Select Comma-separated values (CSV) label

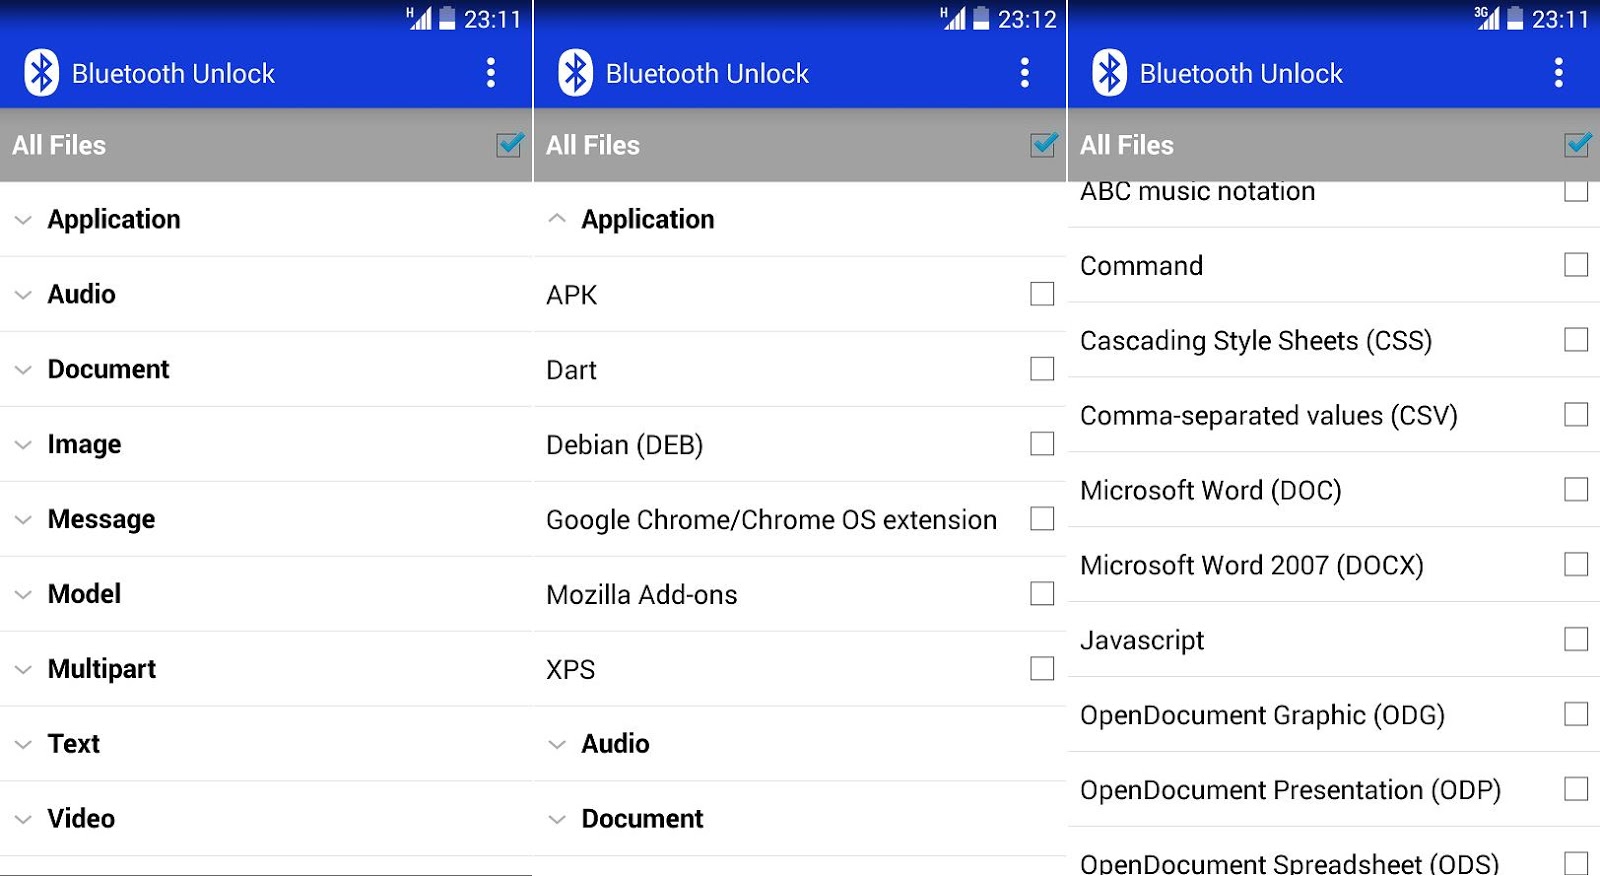[1269, 416]
